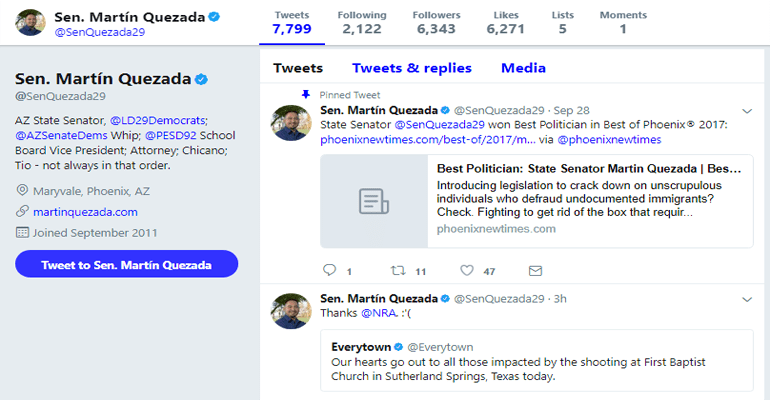The width and height of the screenshot is (770, 400).
Task: Switch to Tweets & replies tab
Action: point(411,68)
